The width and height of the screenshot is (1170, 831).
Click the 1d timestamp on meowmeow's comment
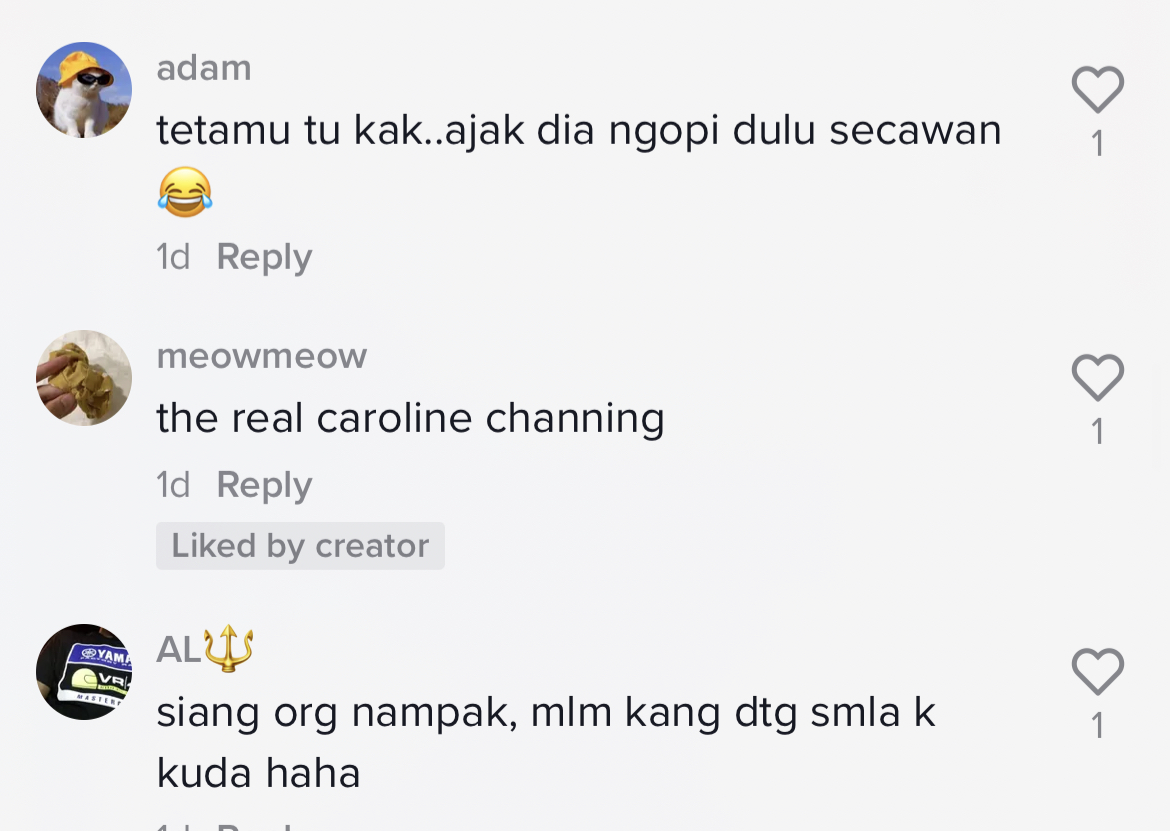pos(173,485)
